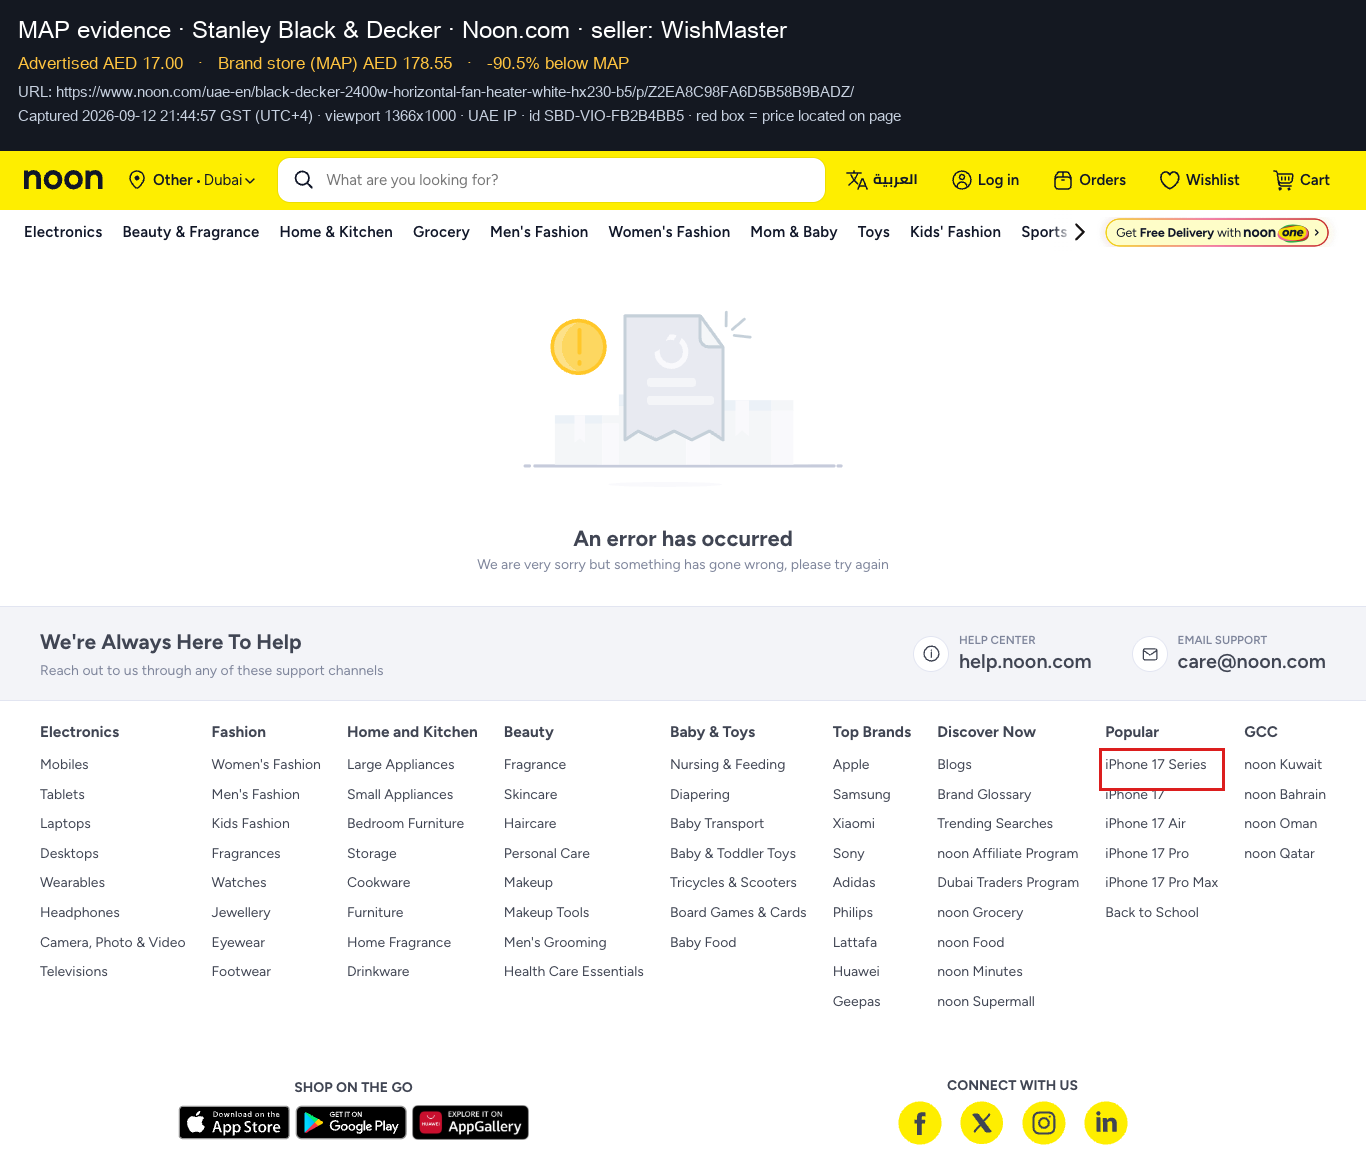Open the Women's Fashion nav category

(669, 232)
